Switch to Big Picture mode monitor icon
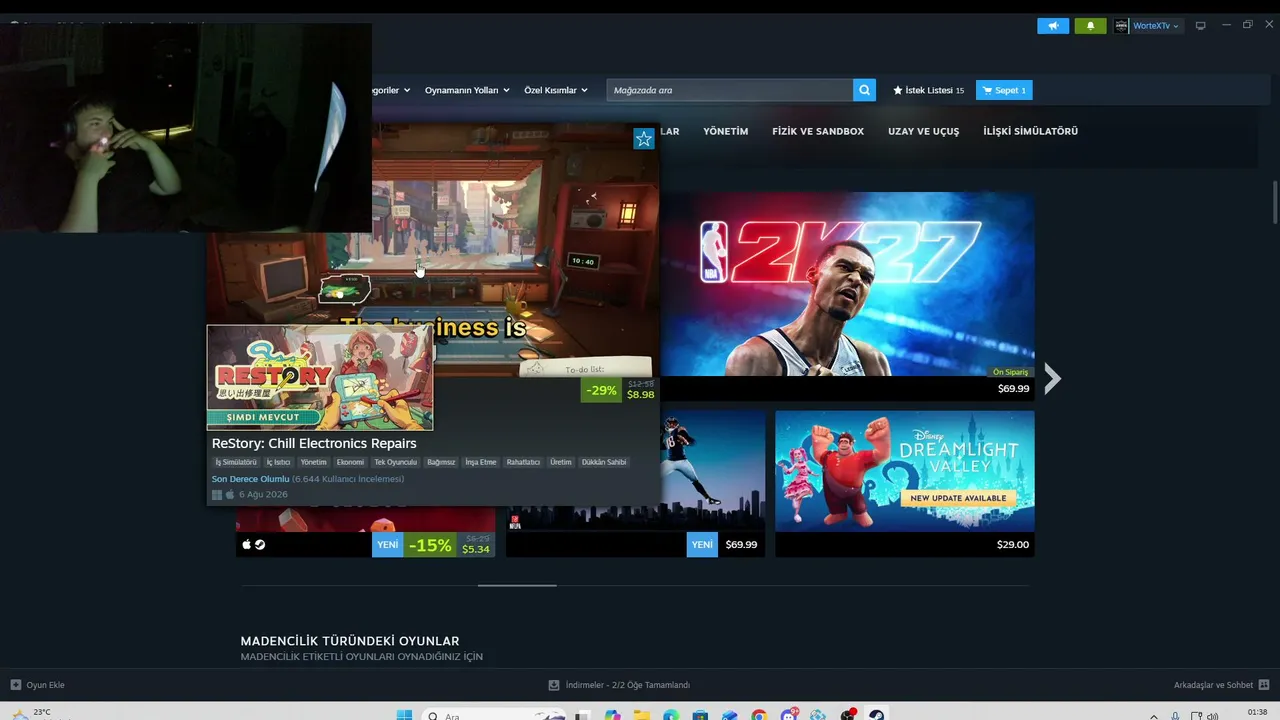This screenshot has width=1280, height=720. click(x=1201, y=26)
